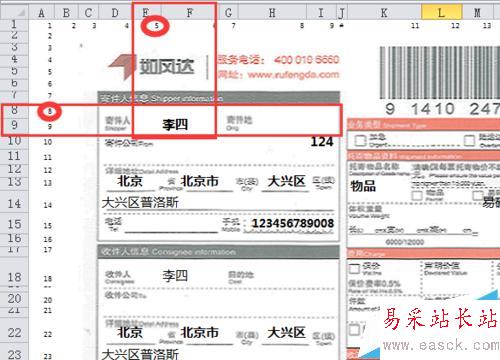The image size is (500, 360).
Task: Click the column A cell containing 22
Action: pos(48,334)
